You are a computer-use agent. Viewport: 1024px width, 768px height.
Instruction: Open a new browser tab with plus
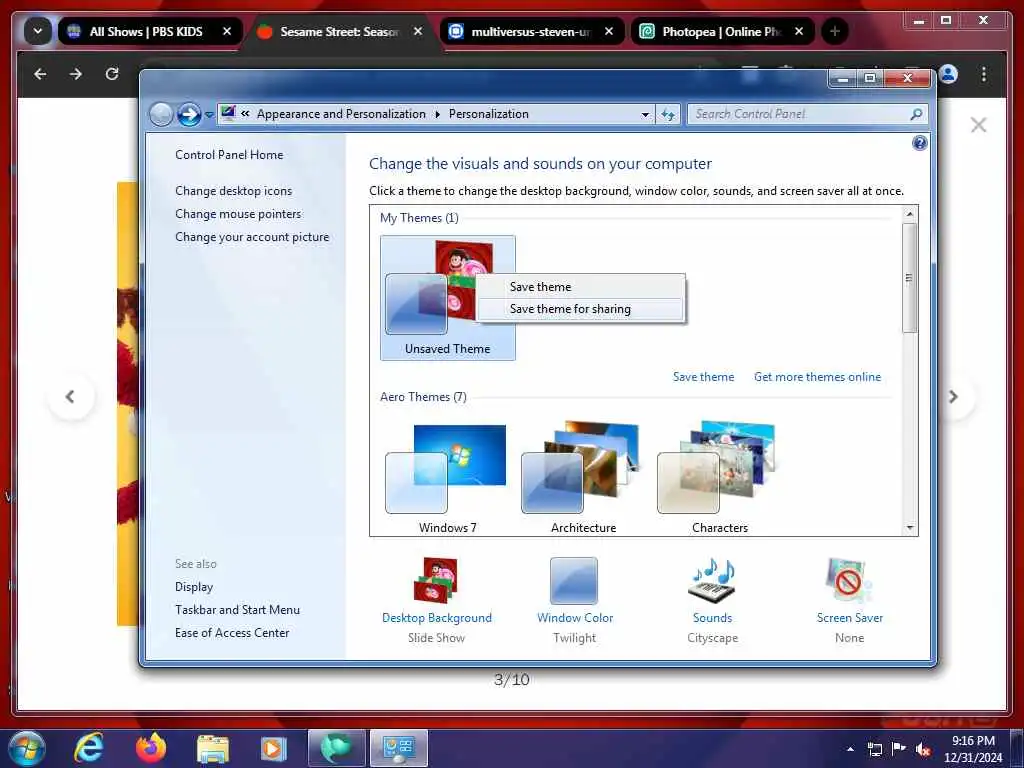[834, 31]
